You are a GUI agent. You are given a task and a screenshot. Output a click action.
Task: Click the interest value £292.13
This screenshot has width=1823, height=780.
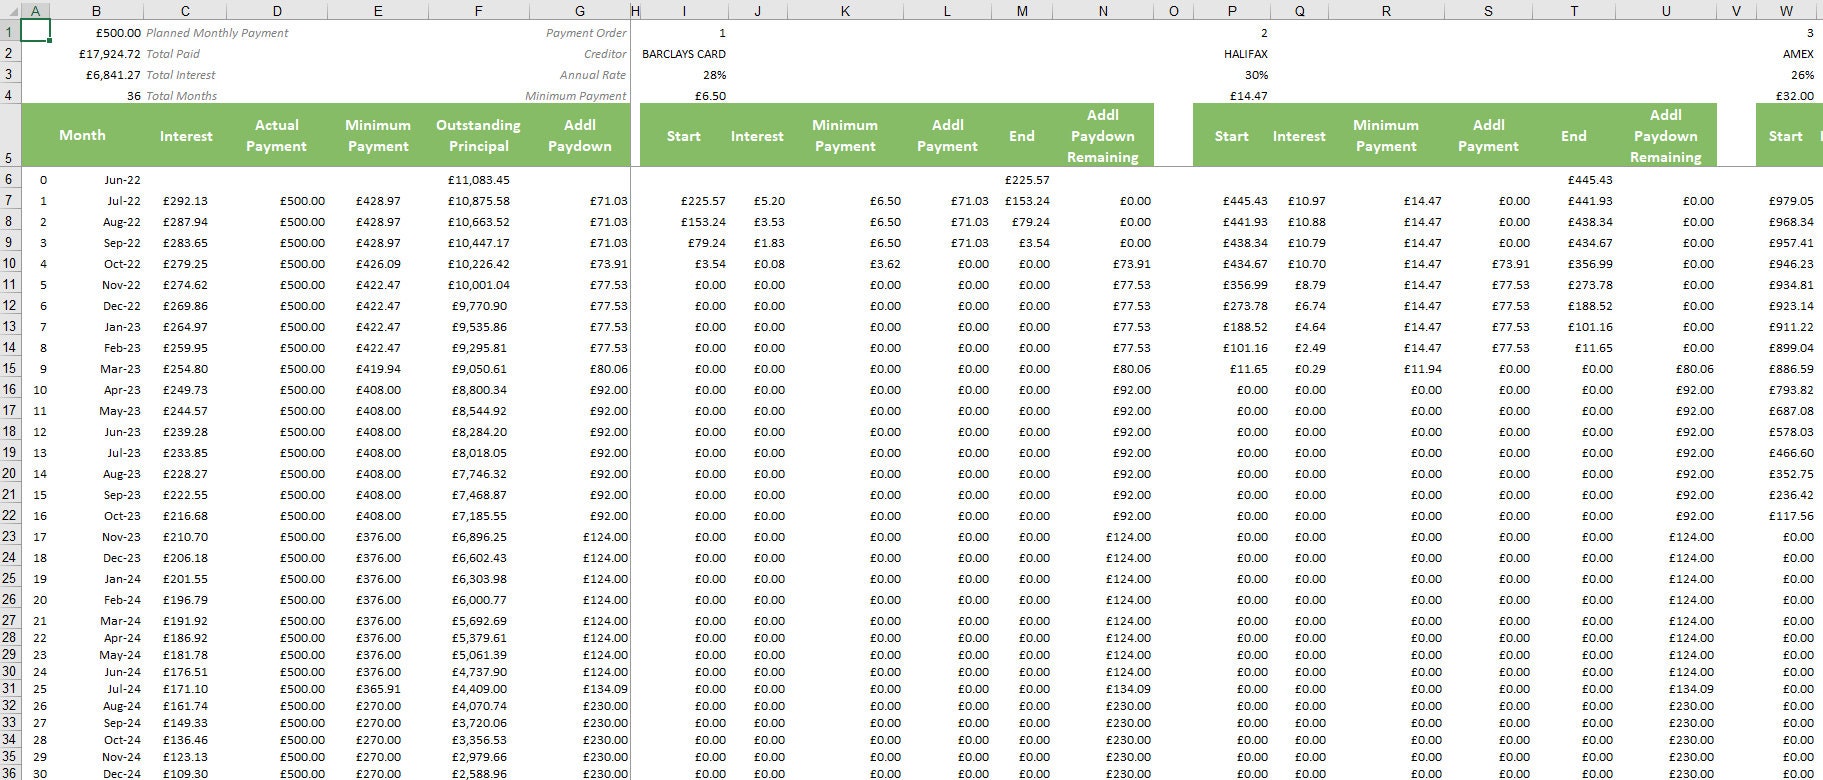(185, 201)
